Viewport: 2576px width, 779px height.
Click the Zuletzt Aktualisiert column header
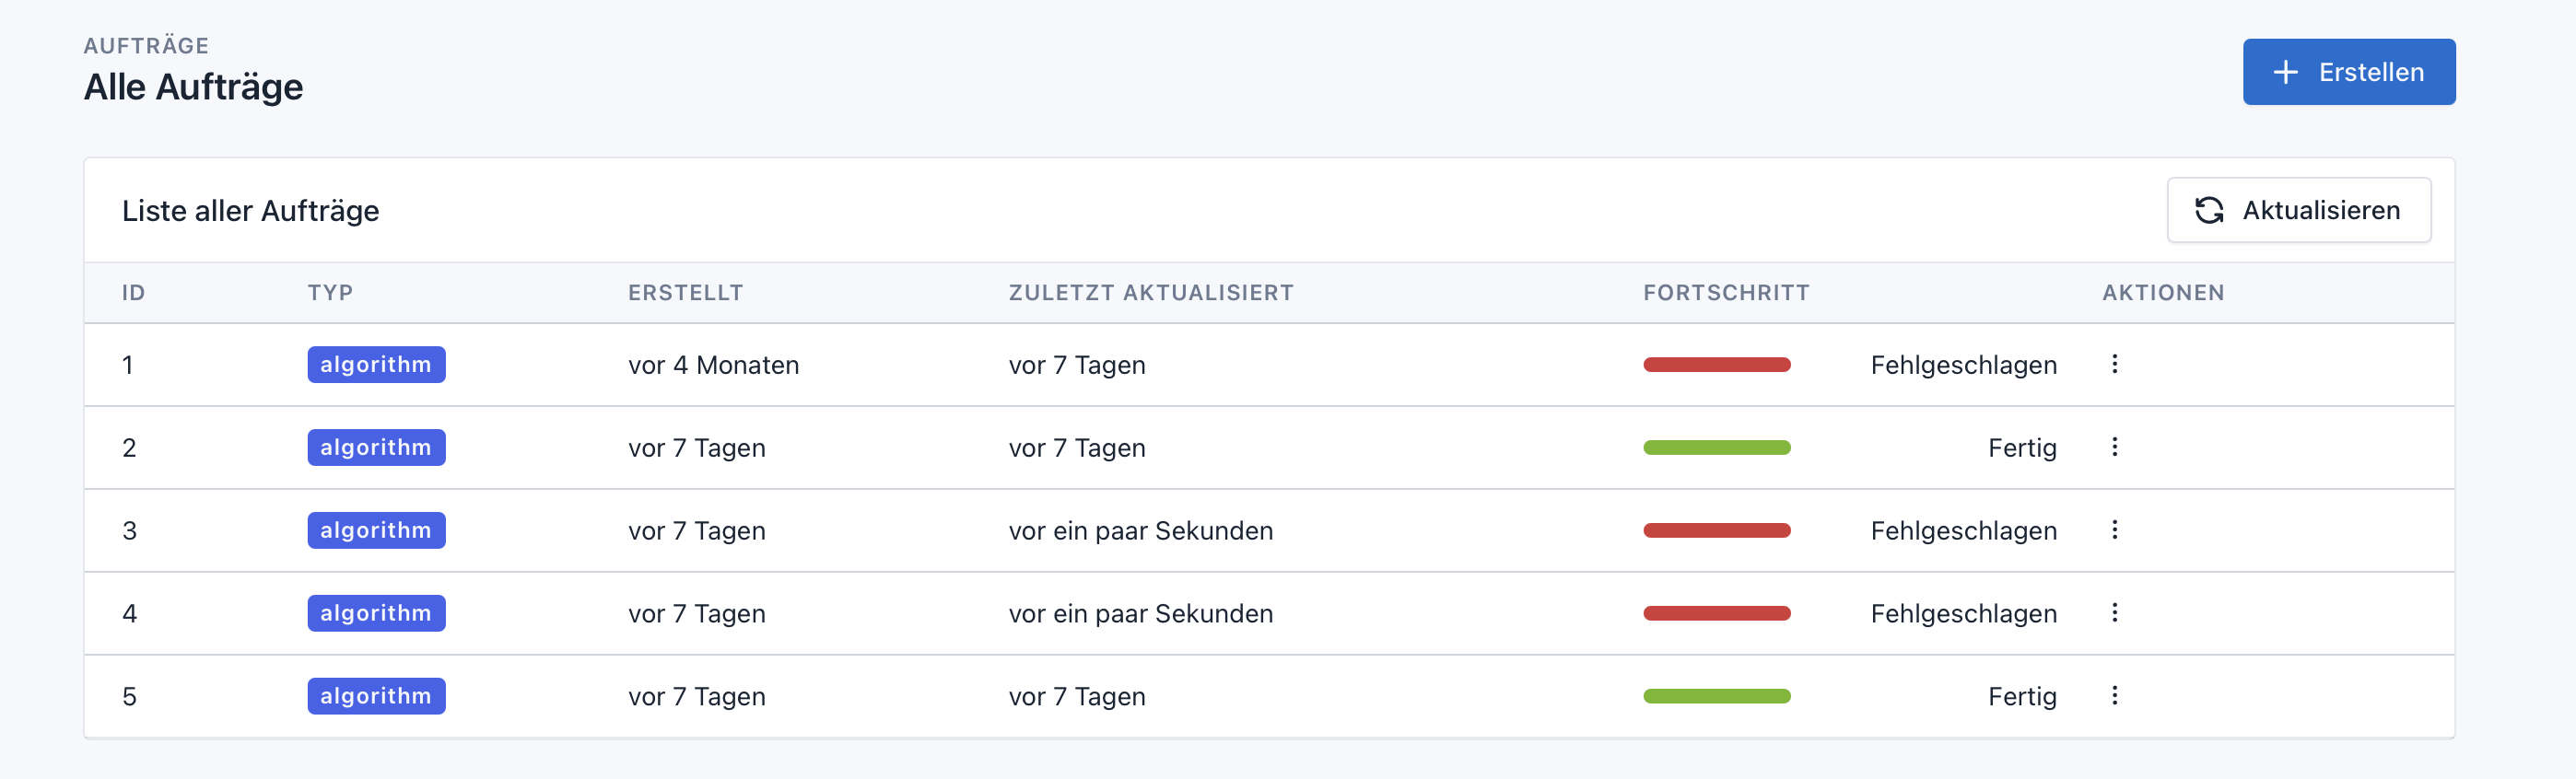[x=1151, y=293]
